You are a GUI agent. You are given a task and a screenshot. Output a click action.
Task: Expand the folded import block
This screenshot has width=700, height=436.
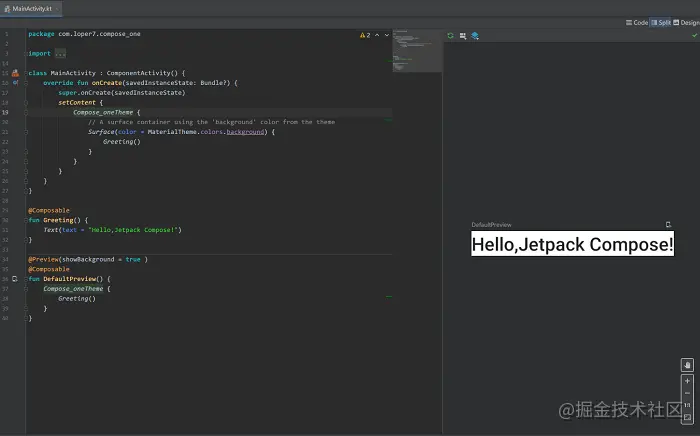click(26, 54)
